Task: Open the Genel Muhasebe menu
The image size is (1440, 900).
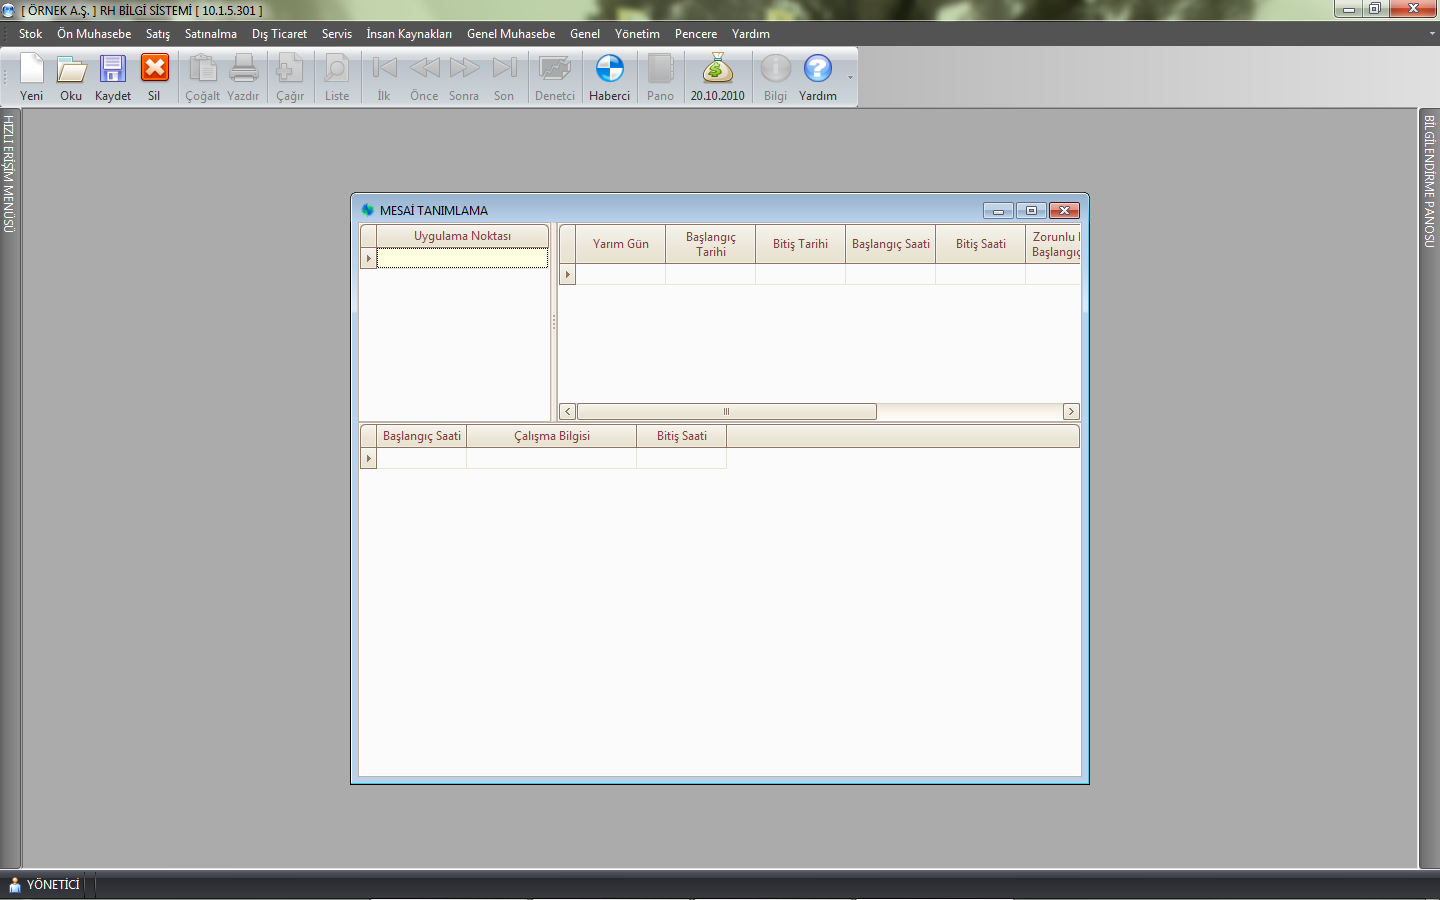Action: (510, 34)
